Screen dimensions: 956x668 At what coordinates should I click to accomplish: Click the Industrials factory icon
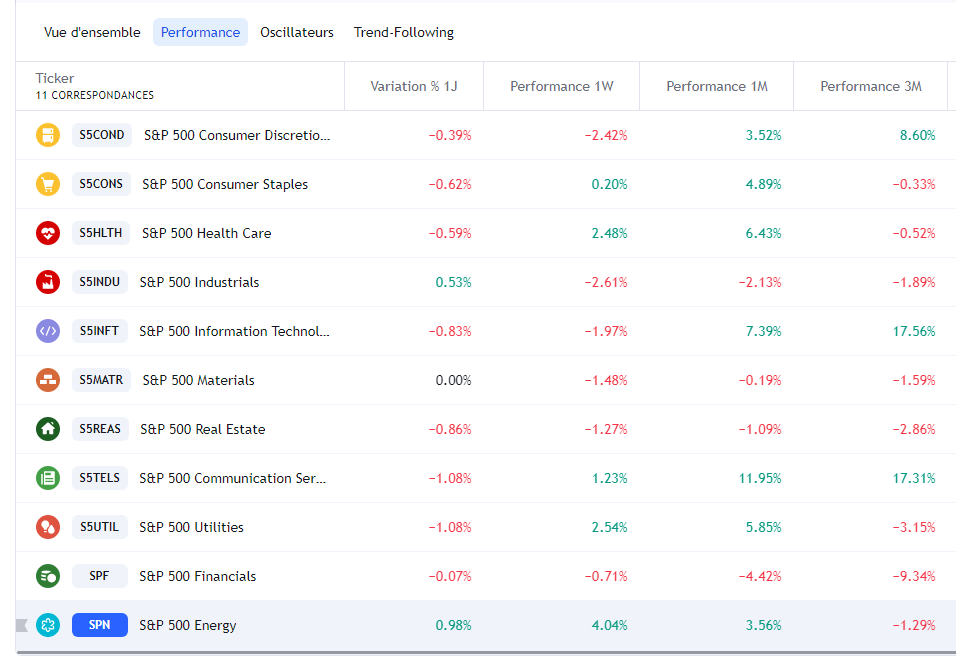(x=48, y=282)
